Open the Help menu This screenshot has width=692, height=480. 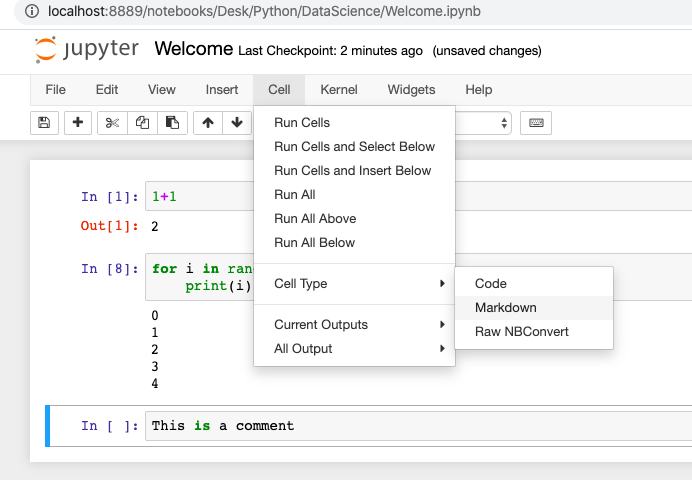tap(478, 90)
